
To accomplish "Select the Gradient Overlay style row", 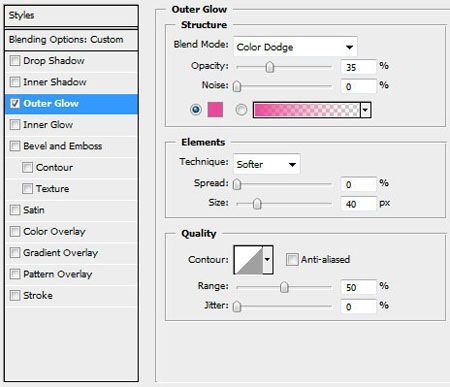I will 71,253.
